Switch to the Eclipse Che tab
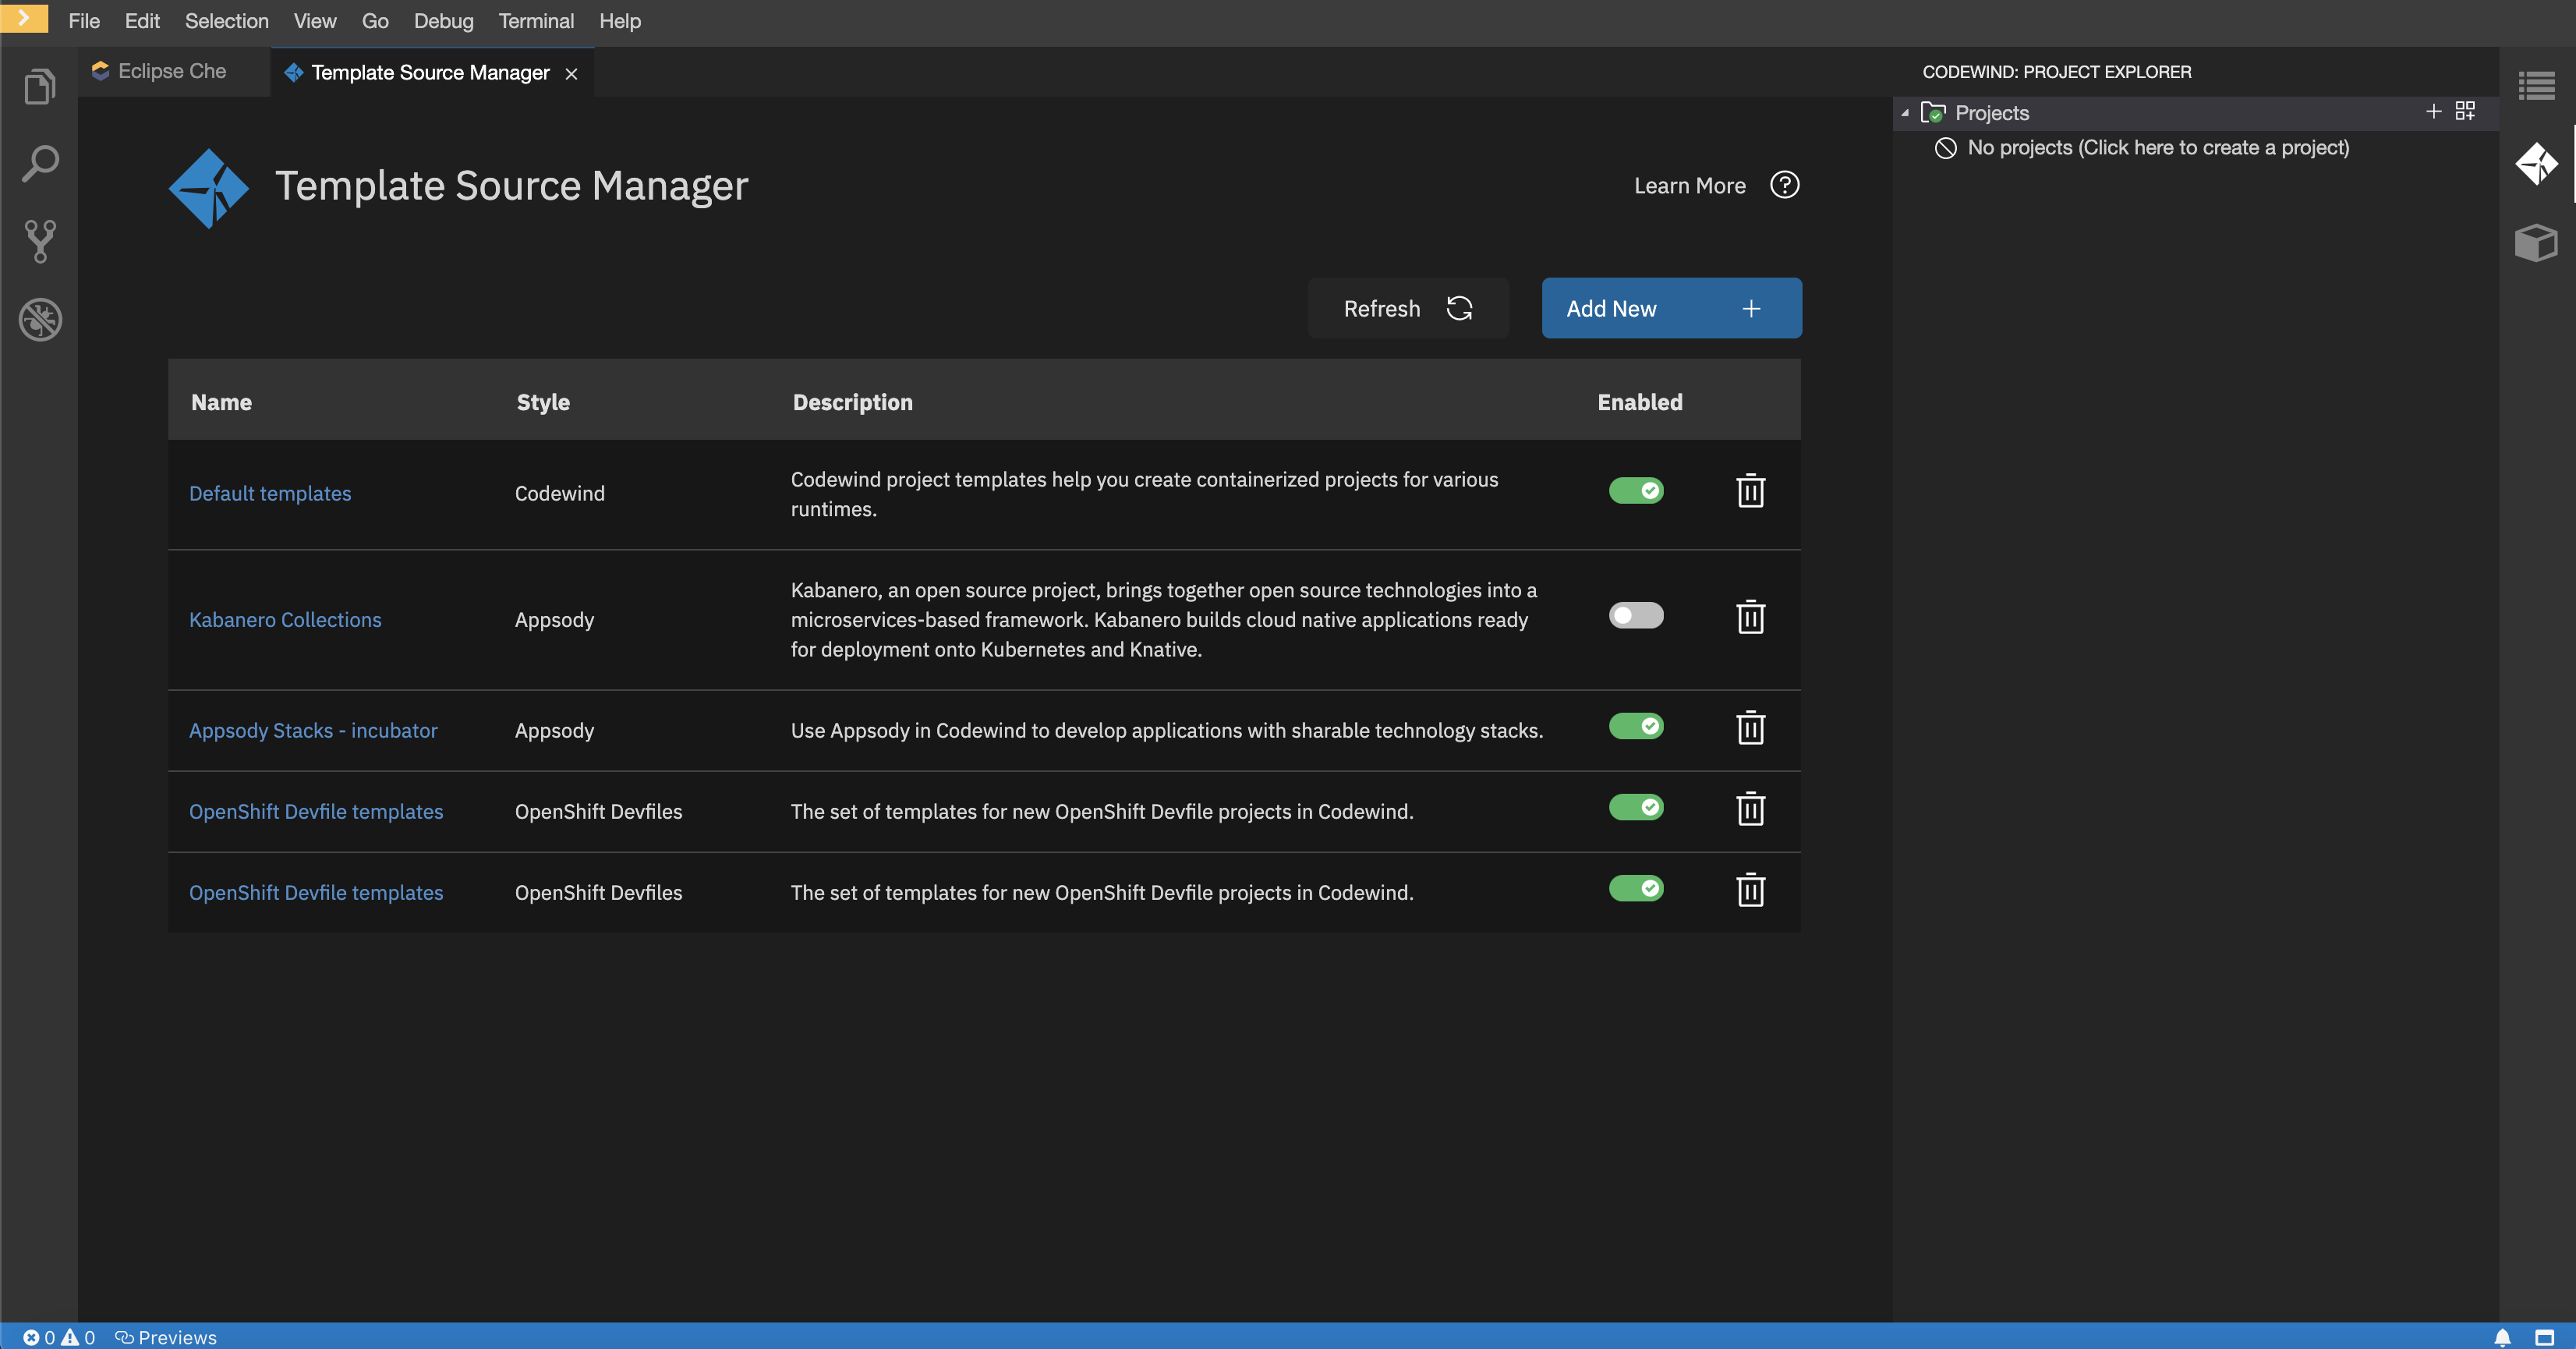2576x1349 pixels. [158, 70]
